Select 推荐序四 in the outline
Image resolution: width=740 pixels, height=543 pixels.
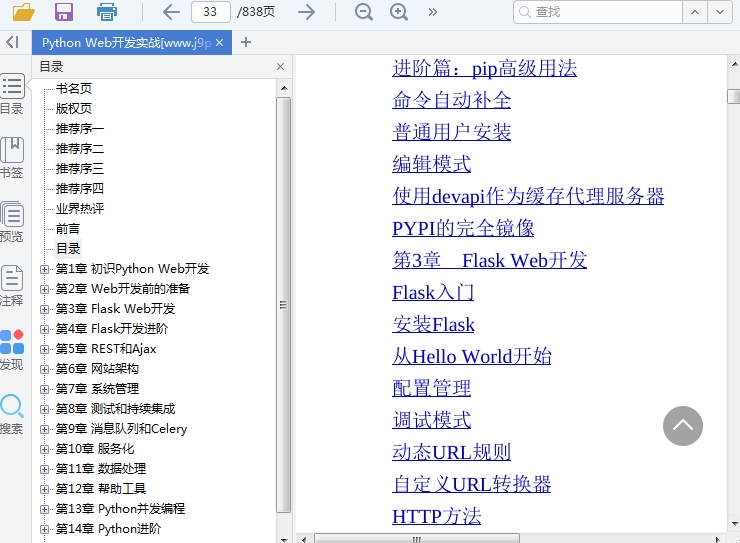(x=80, y=188)
